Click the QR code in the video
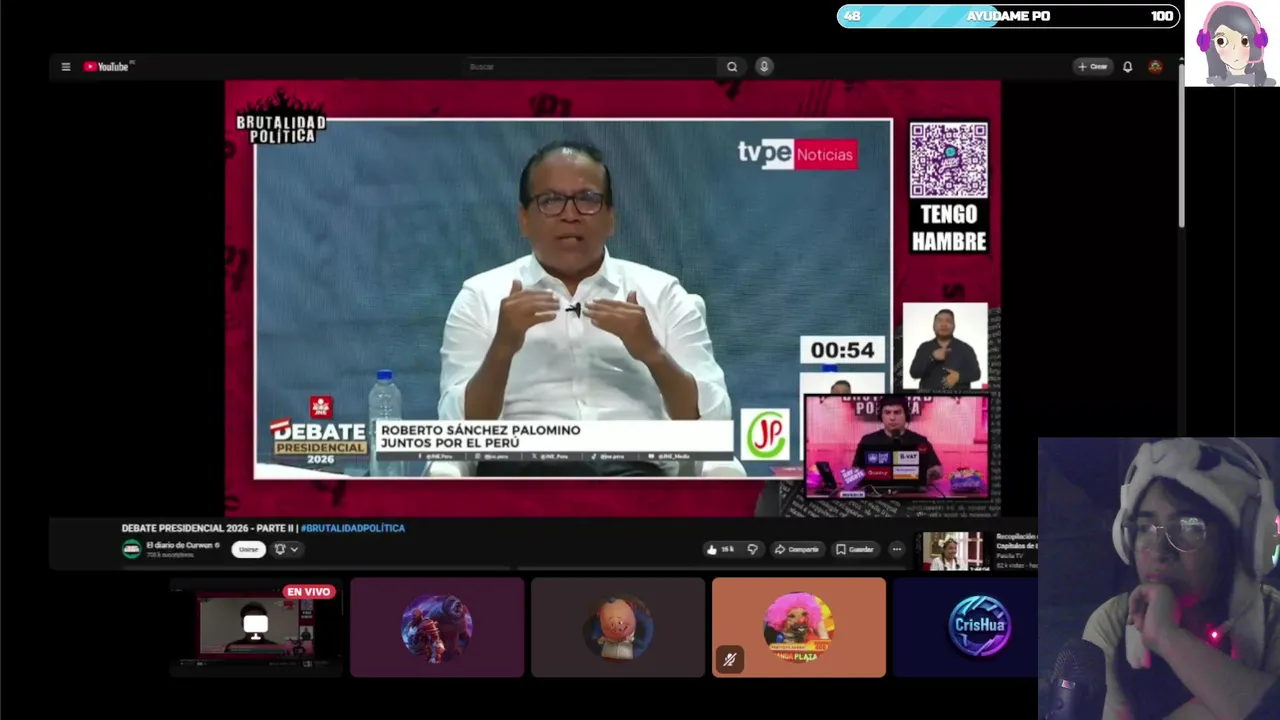The height and width of the screenshot is (720, 1280). tap(948, 160)
